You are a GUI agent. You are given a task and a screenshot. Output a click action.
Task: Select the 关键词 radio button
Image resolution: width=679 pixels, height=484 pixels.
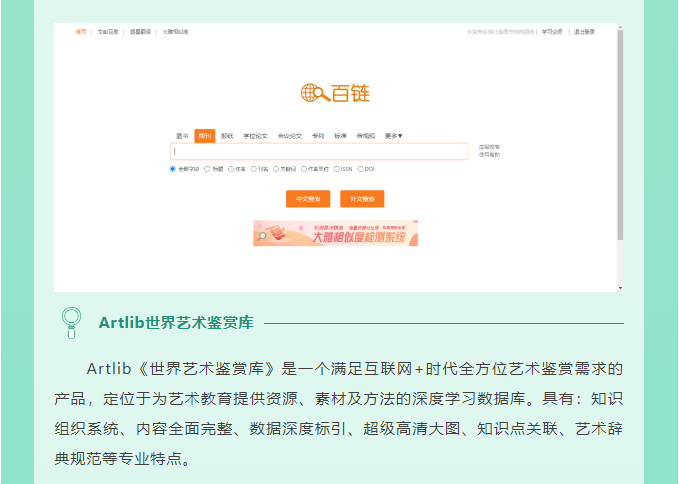click(276, 169)
